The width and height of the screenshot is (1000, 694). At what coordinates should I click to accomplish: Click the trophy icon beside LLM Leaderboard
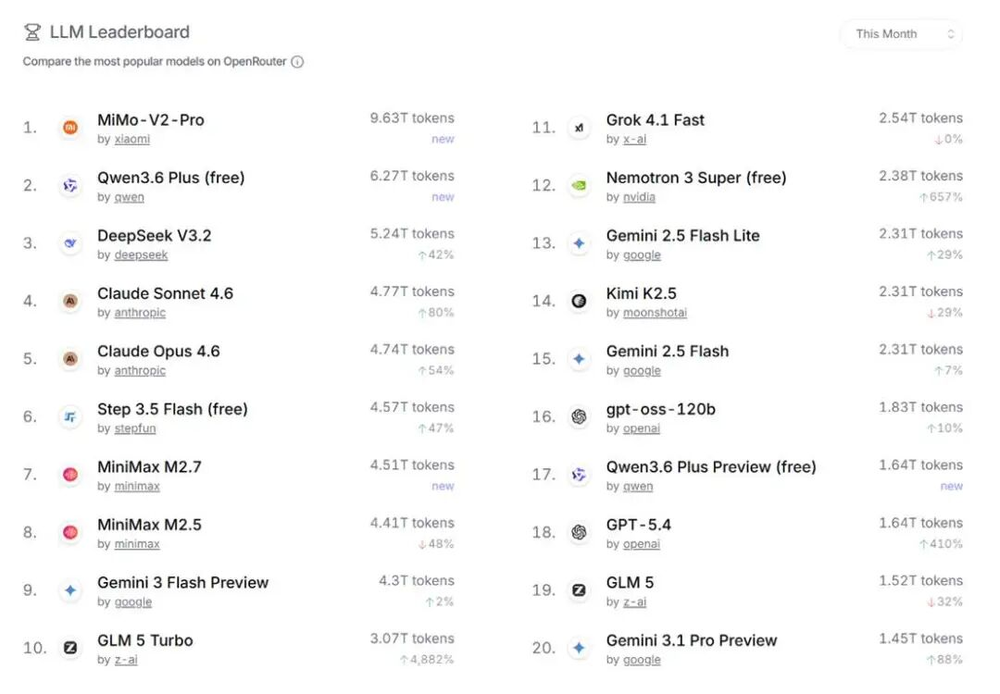click(33, 32)
